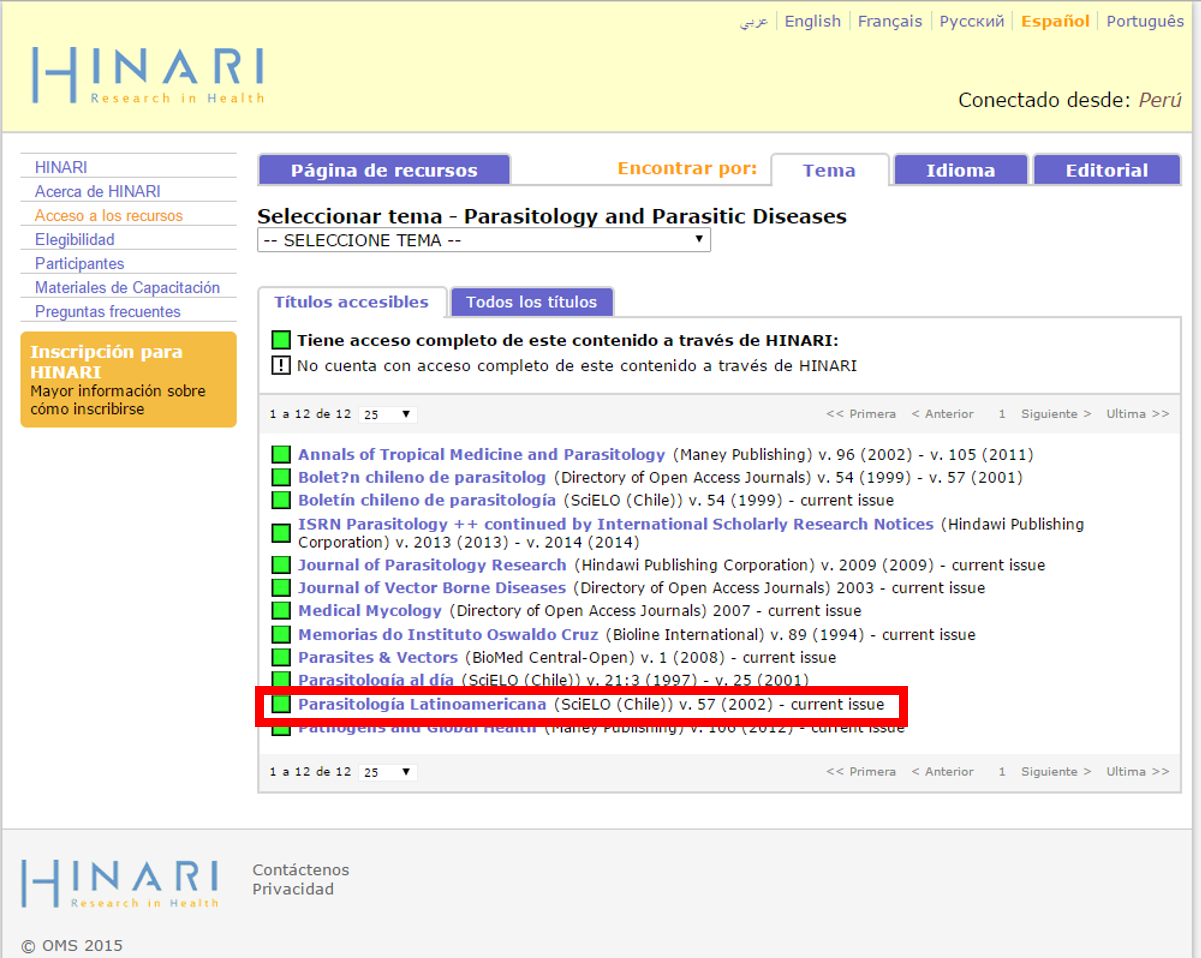Open the Página de recursos tab

coord(384,170)
